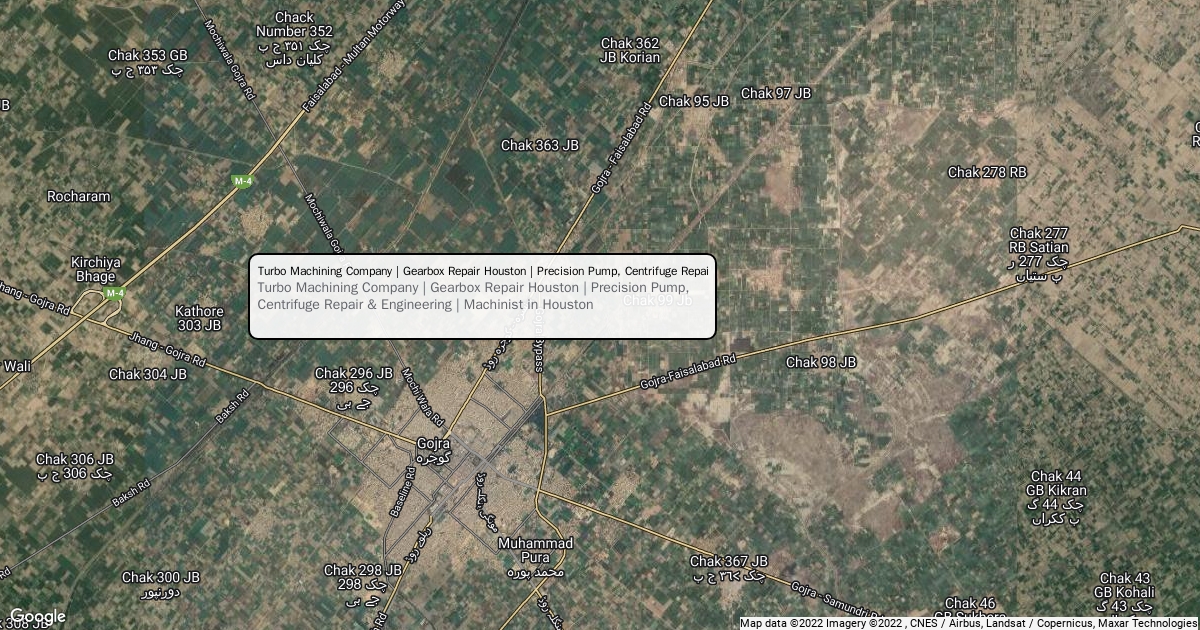This screenshot has width=1200, height=630.
Task: Select the Chak 278 RB label
Action: (987, 172)
